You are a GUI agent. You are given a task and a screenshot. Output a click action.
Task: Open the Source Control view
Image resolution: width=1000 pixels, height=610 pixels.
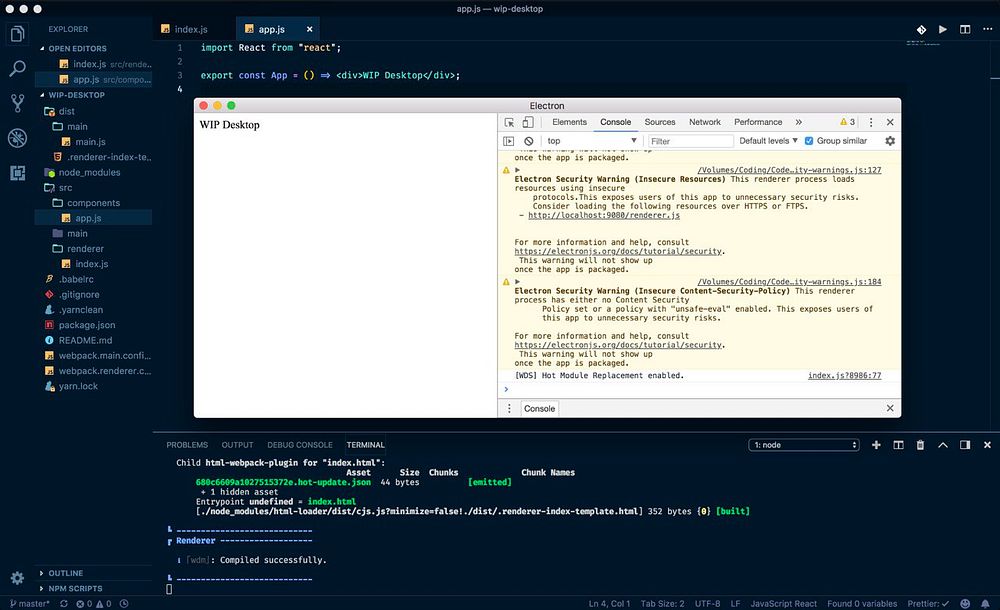pos(17,103)
